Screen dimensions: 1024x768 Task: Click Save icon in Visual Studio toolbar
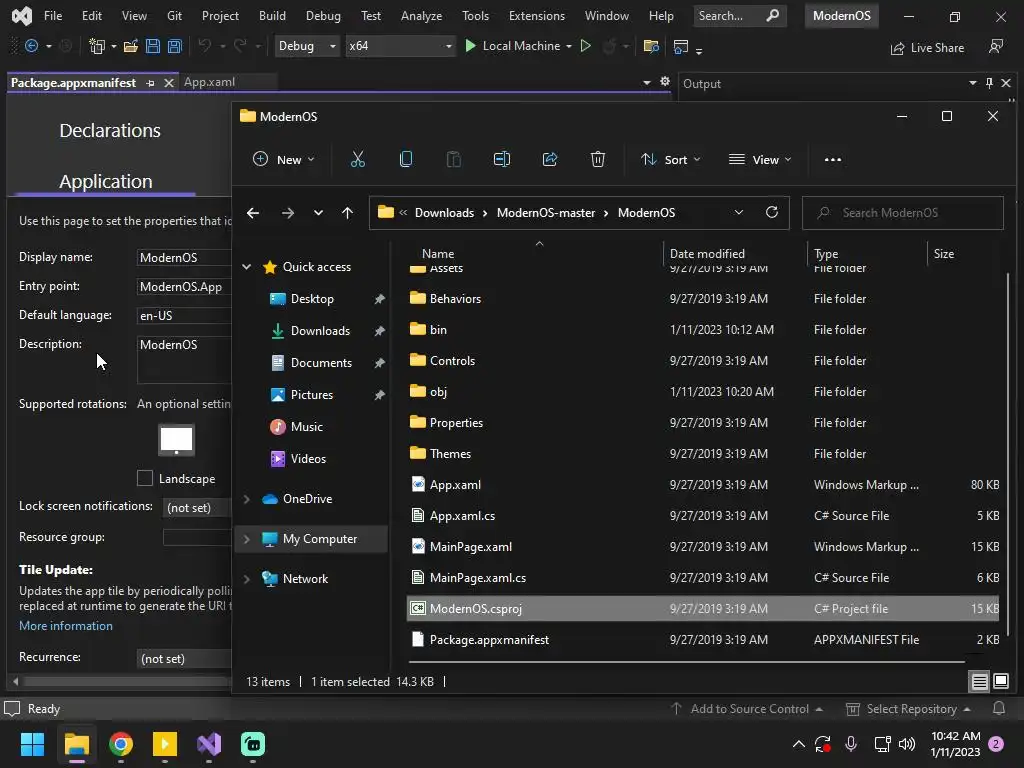pyautogui.click(x=153, y=46)
